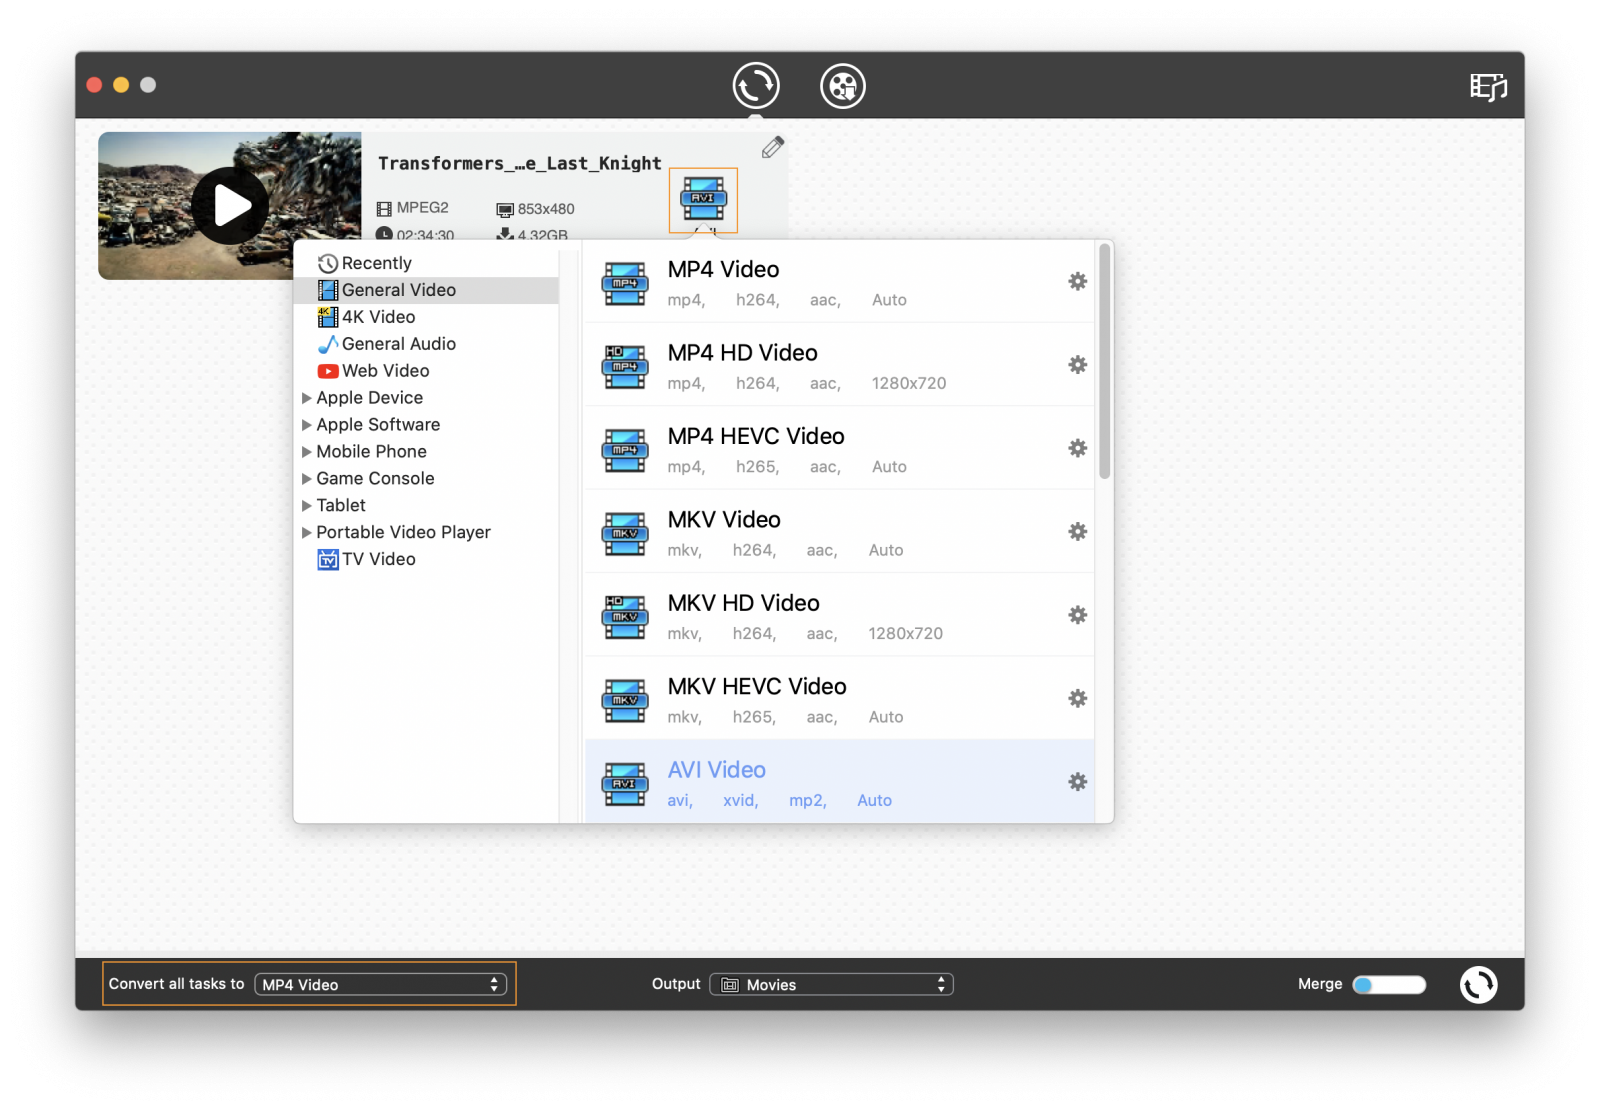Choose the MP4 Video format title
Image resolution: width=1600 pixels, height=1110 pixels.
723,270
